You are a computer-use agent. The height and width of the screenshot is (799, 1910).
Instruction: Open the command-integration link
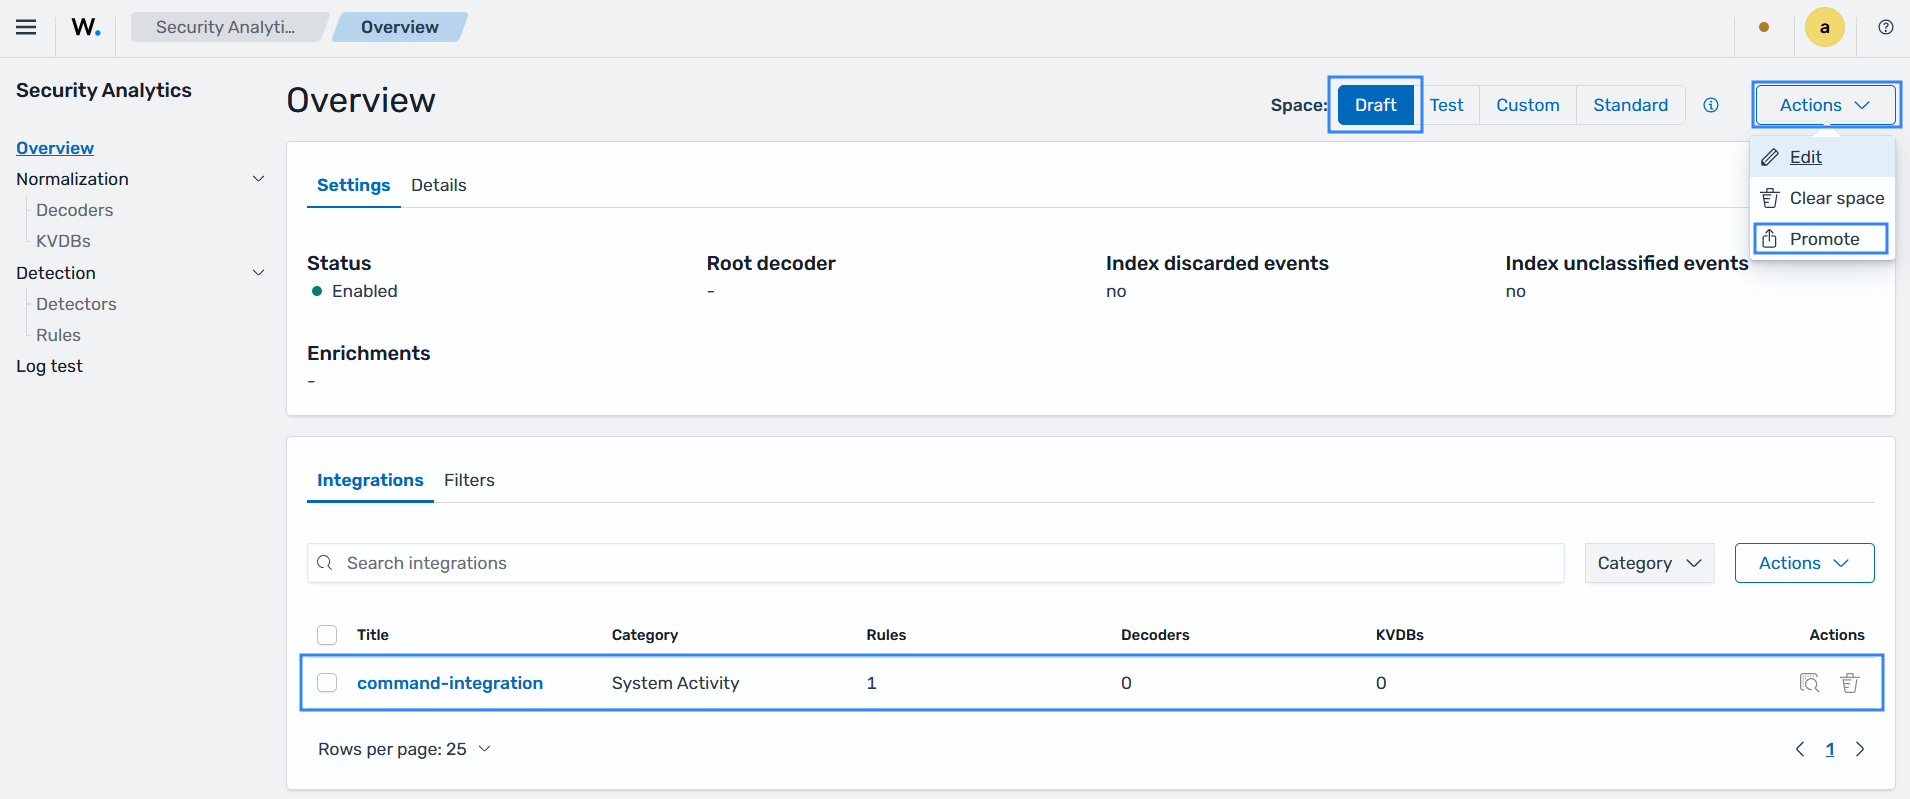(x=450, y=683)
